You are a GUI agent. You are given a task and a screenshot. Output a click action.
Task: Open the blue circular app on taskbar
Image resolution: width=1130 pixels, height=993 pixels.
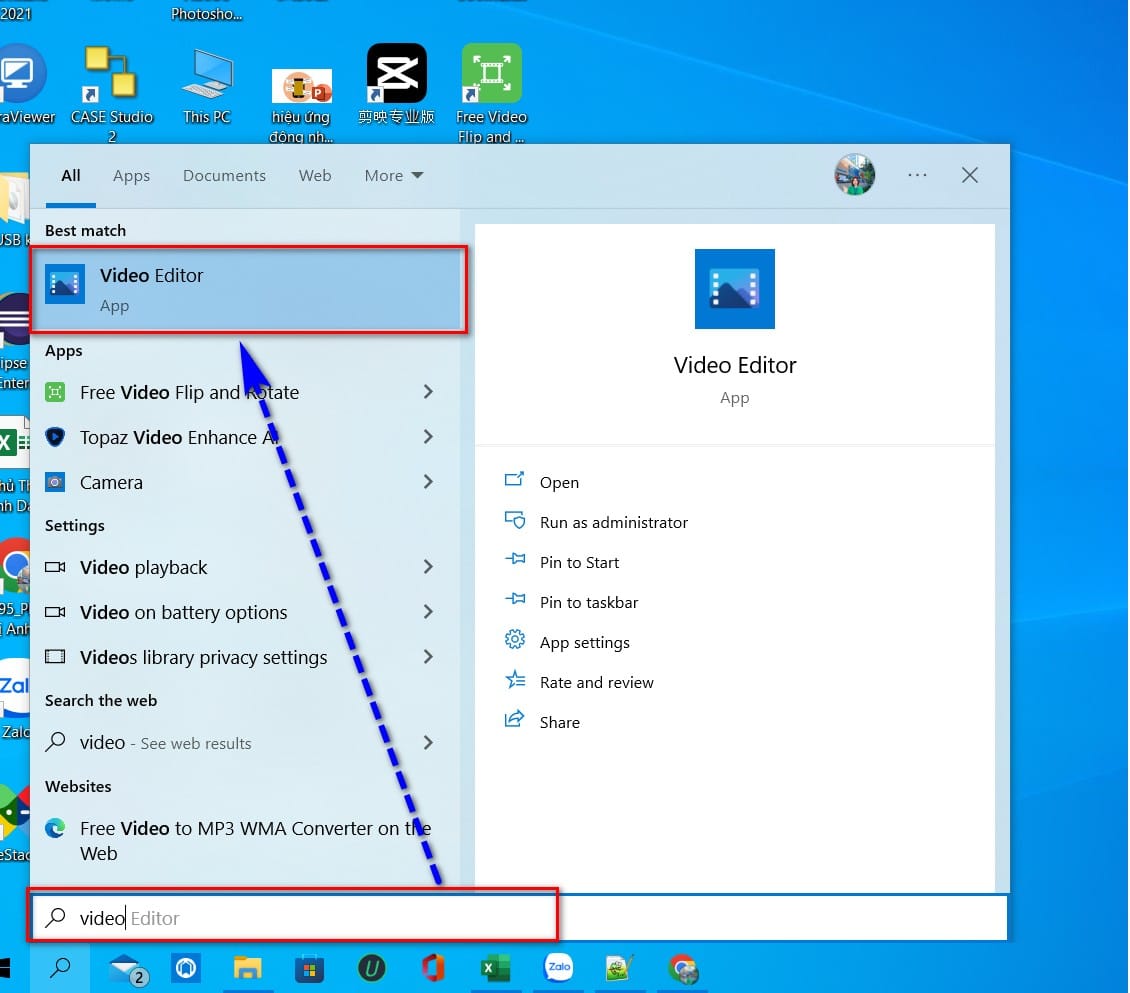[x=186, y=968]
